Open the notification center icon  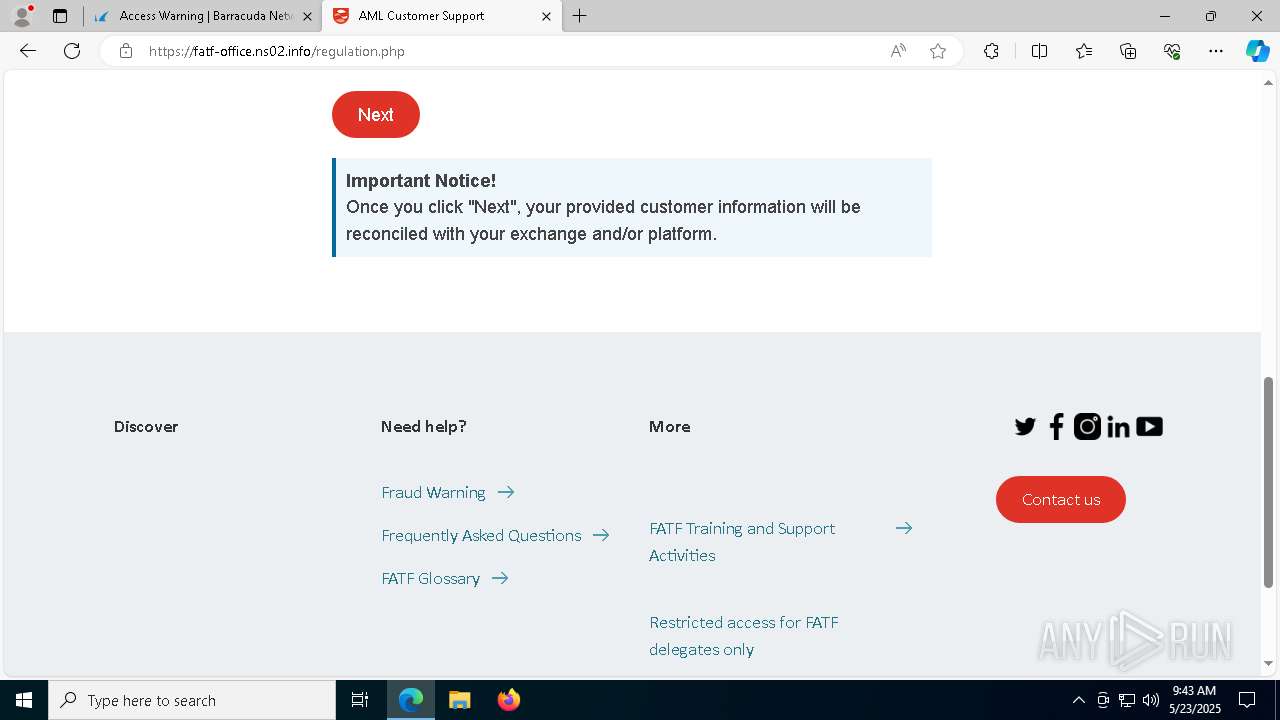1247,700
